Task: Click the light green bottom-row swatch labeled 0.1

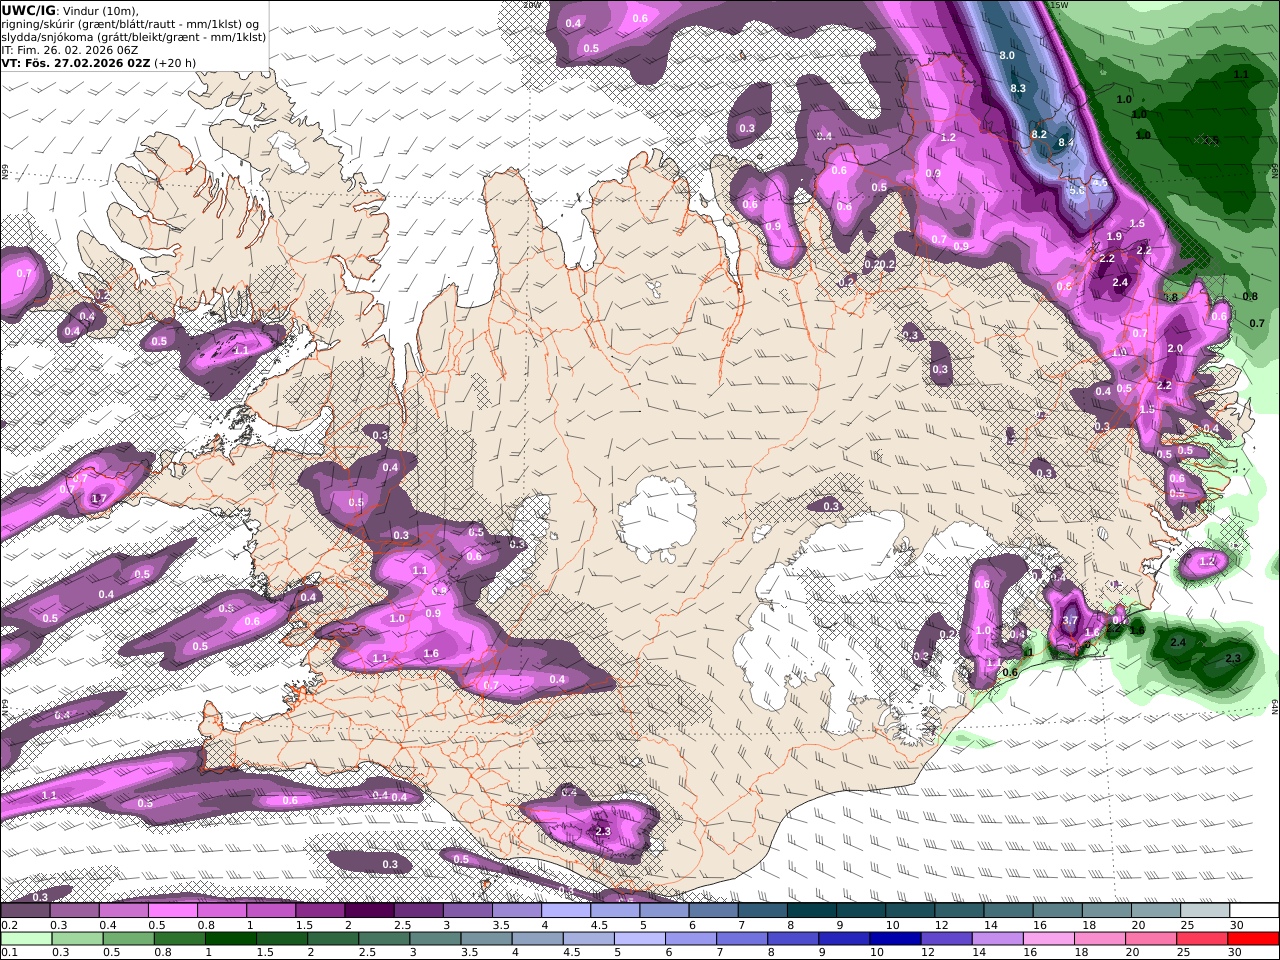Action: pos(26,939)
